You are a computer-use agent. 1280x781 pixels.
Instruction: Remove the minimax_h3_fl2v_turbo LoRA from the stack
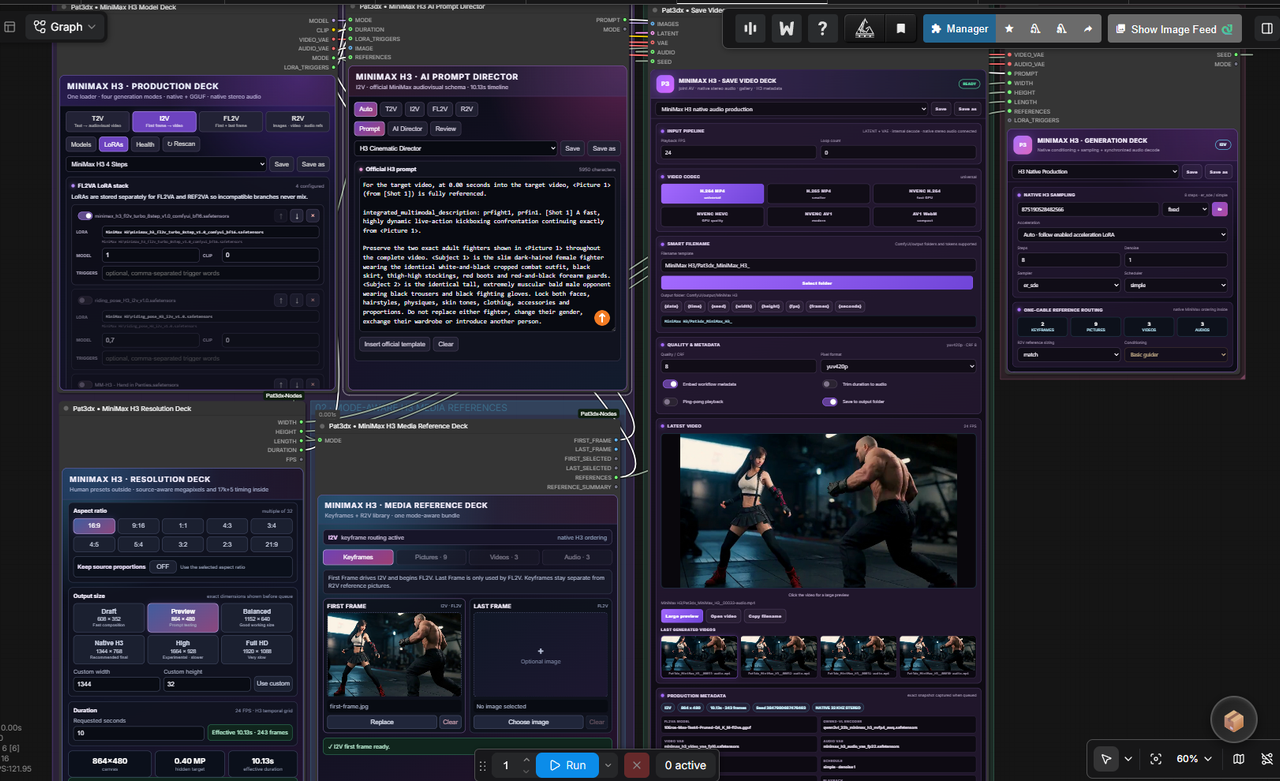tap(312, 215)
